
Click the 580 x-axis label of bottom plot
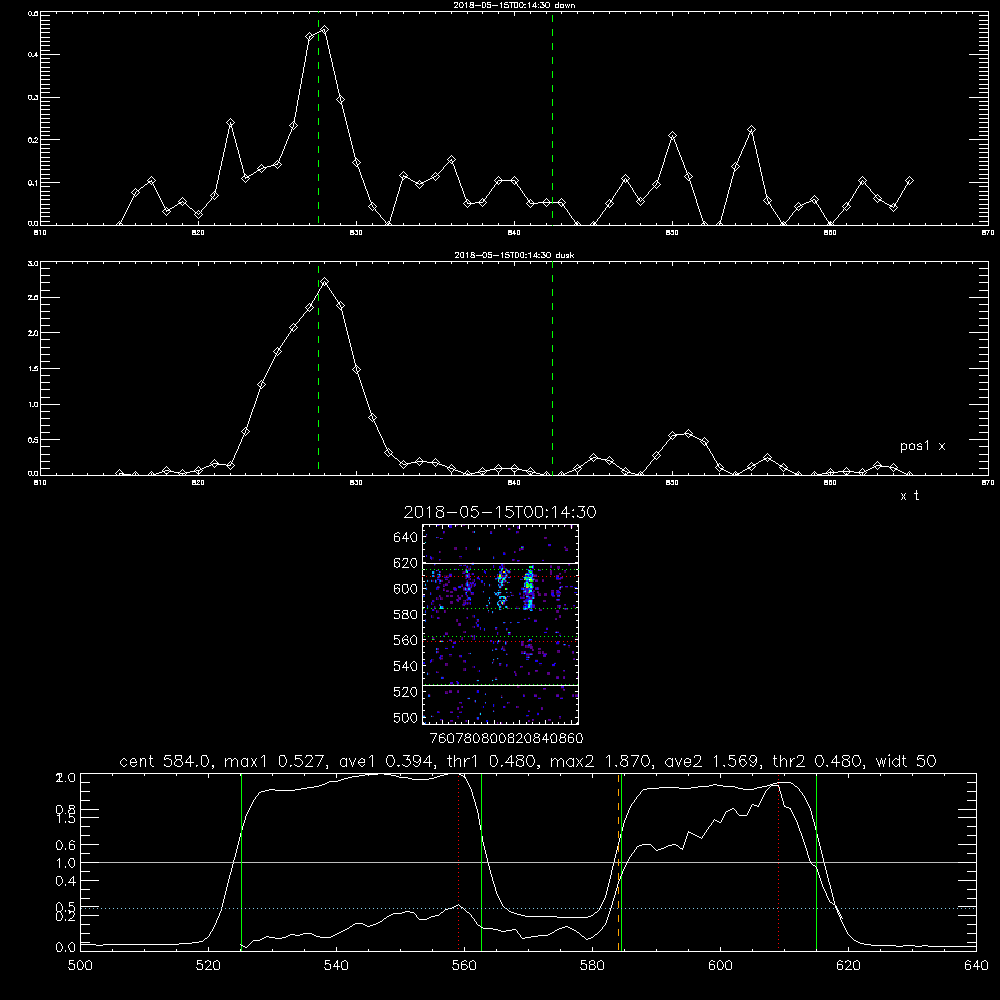592,966
